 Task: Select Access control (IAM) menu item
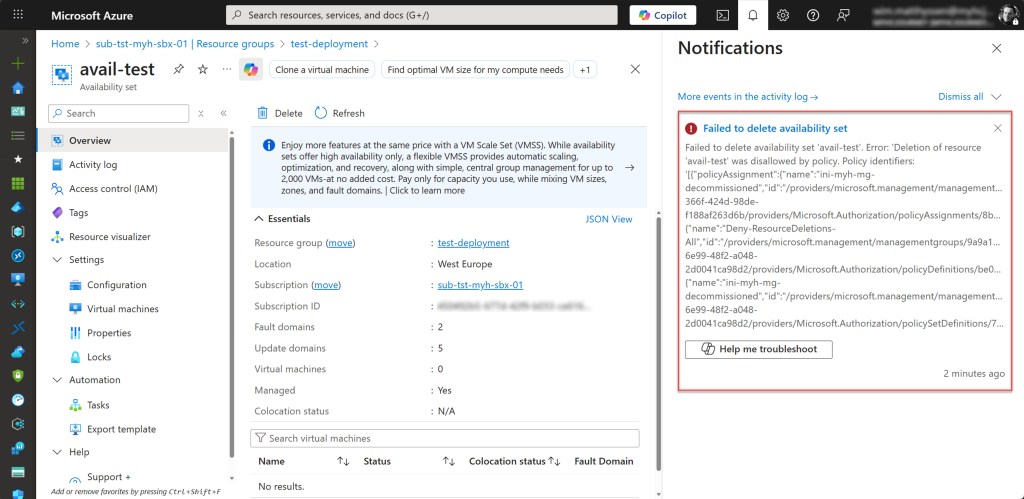point(112,189)
